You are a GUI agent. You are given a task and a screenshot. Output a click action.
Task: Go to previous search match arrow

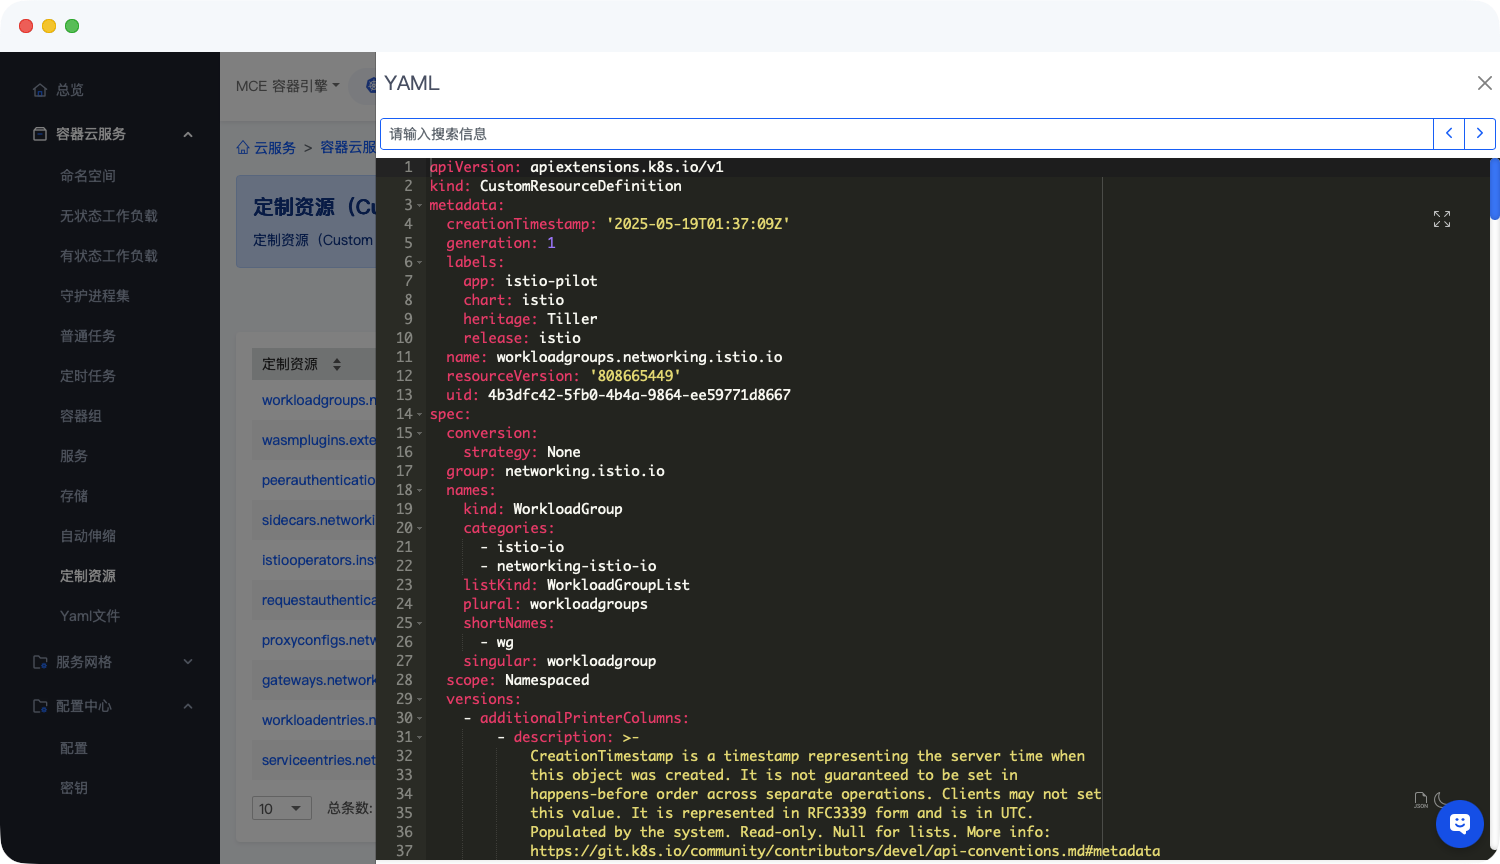click(1449, 133)
